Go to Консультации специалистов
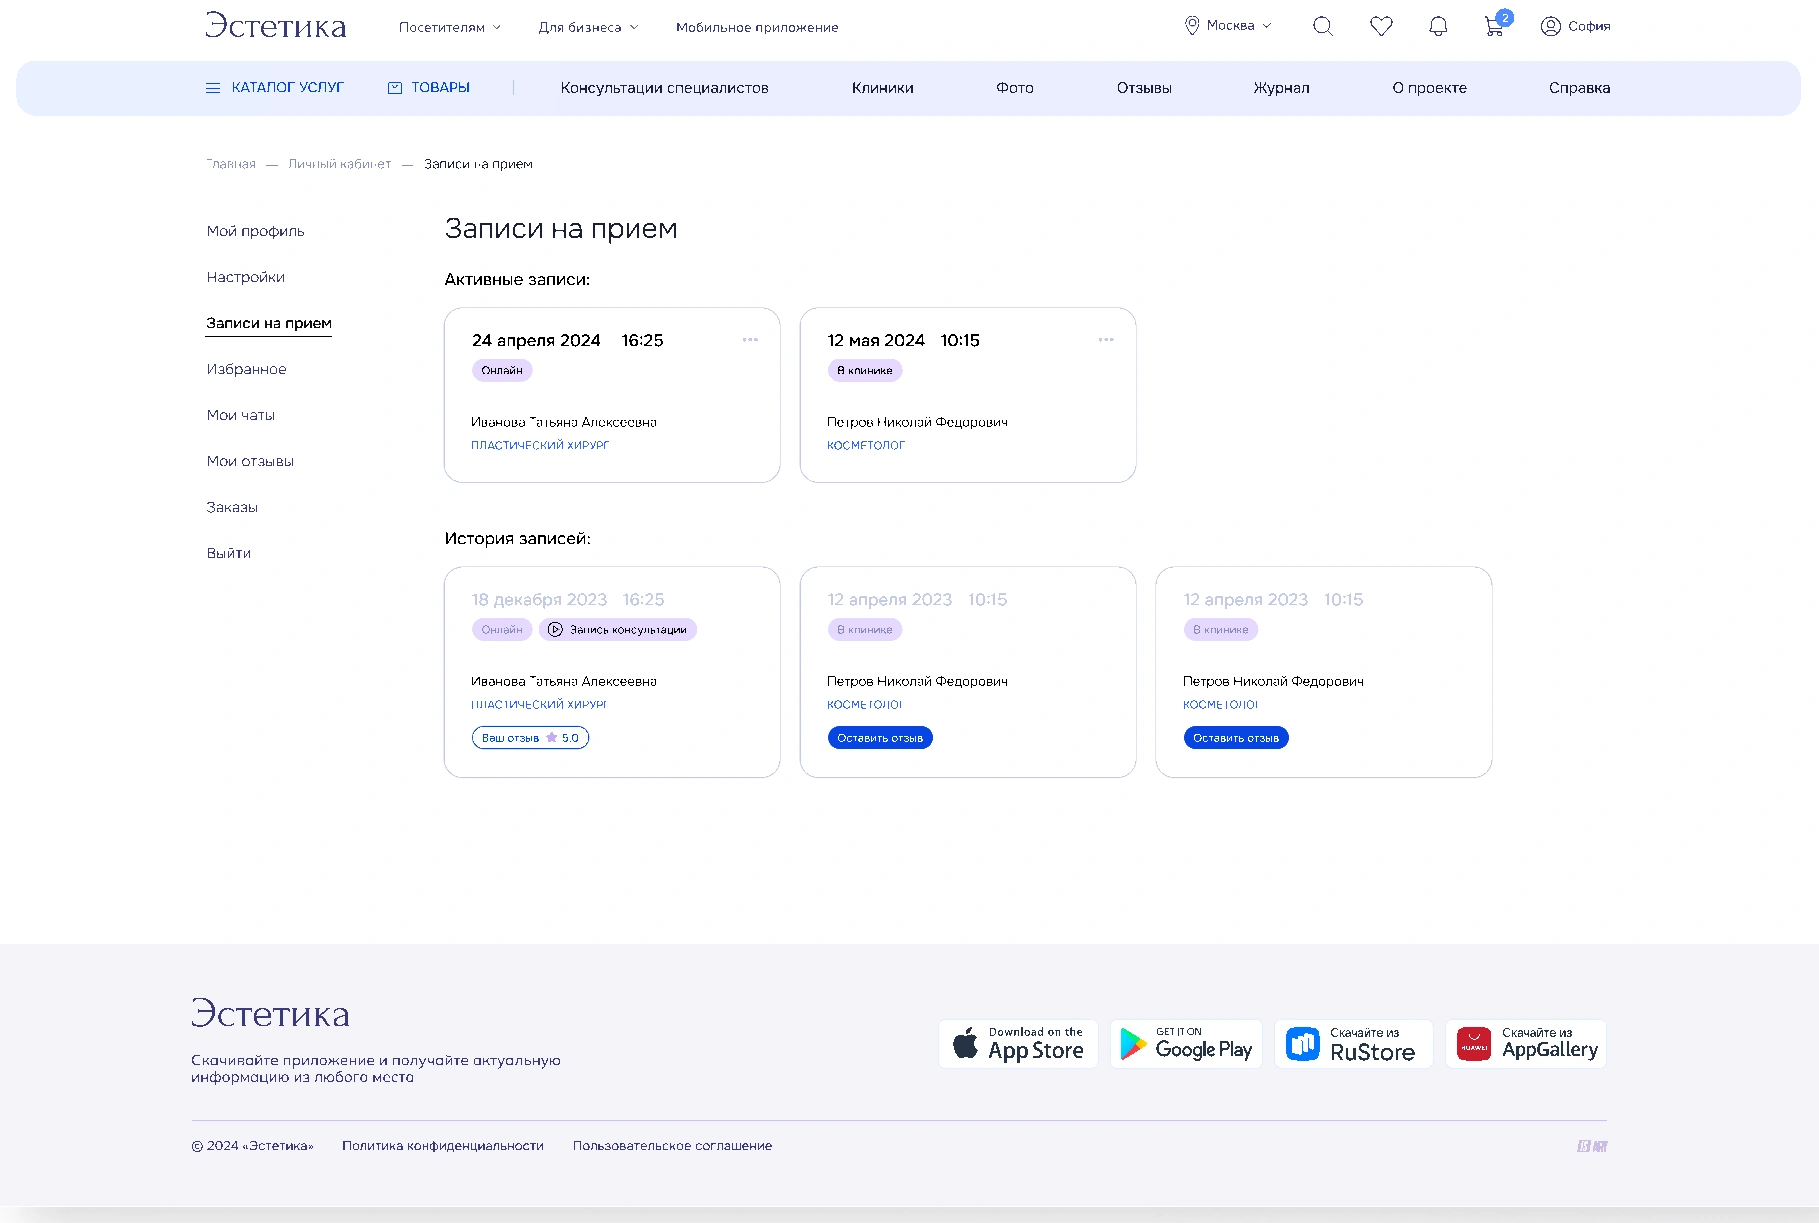 point(664,88)
